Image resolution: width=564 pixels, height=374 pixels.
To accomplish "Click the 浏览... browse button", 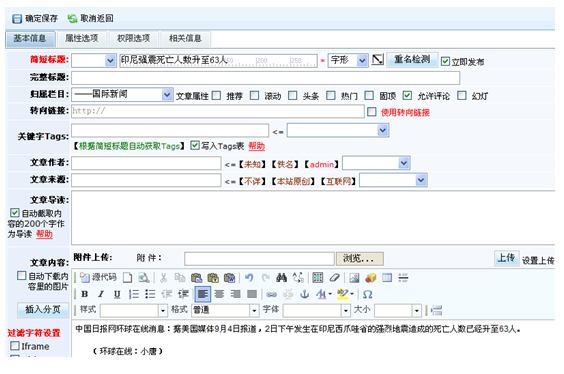I will pyautogui.click(x=360, y=258).
